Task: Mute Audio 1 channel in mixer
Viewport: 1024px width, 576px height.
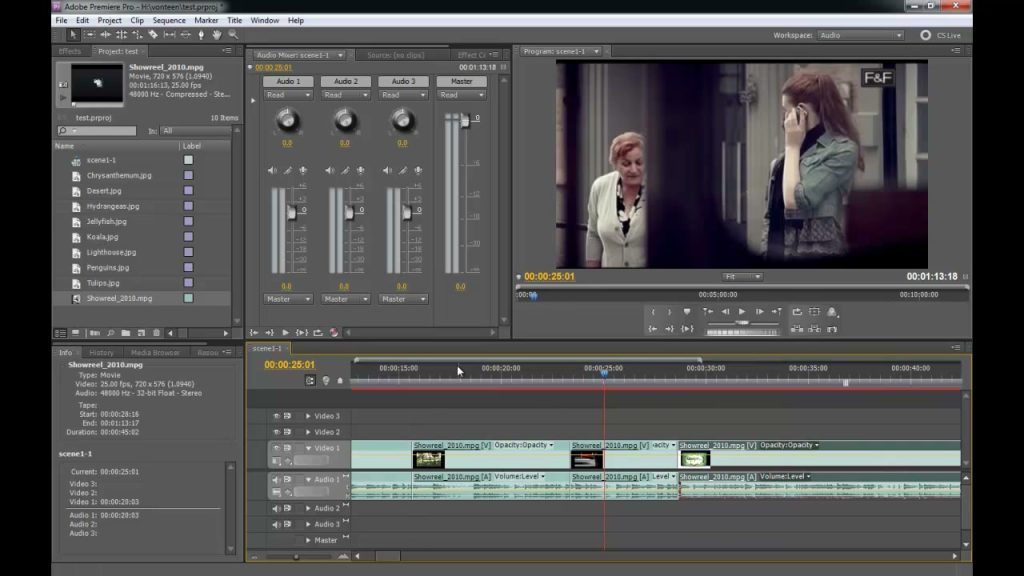Action: click(272, 170)
